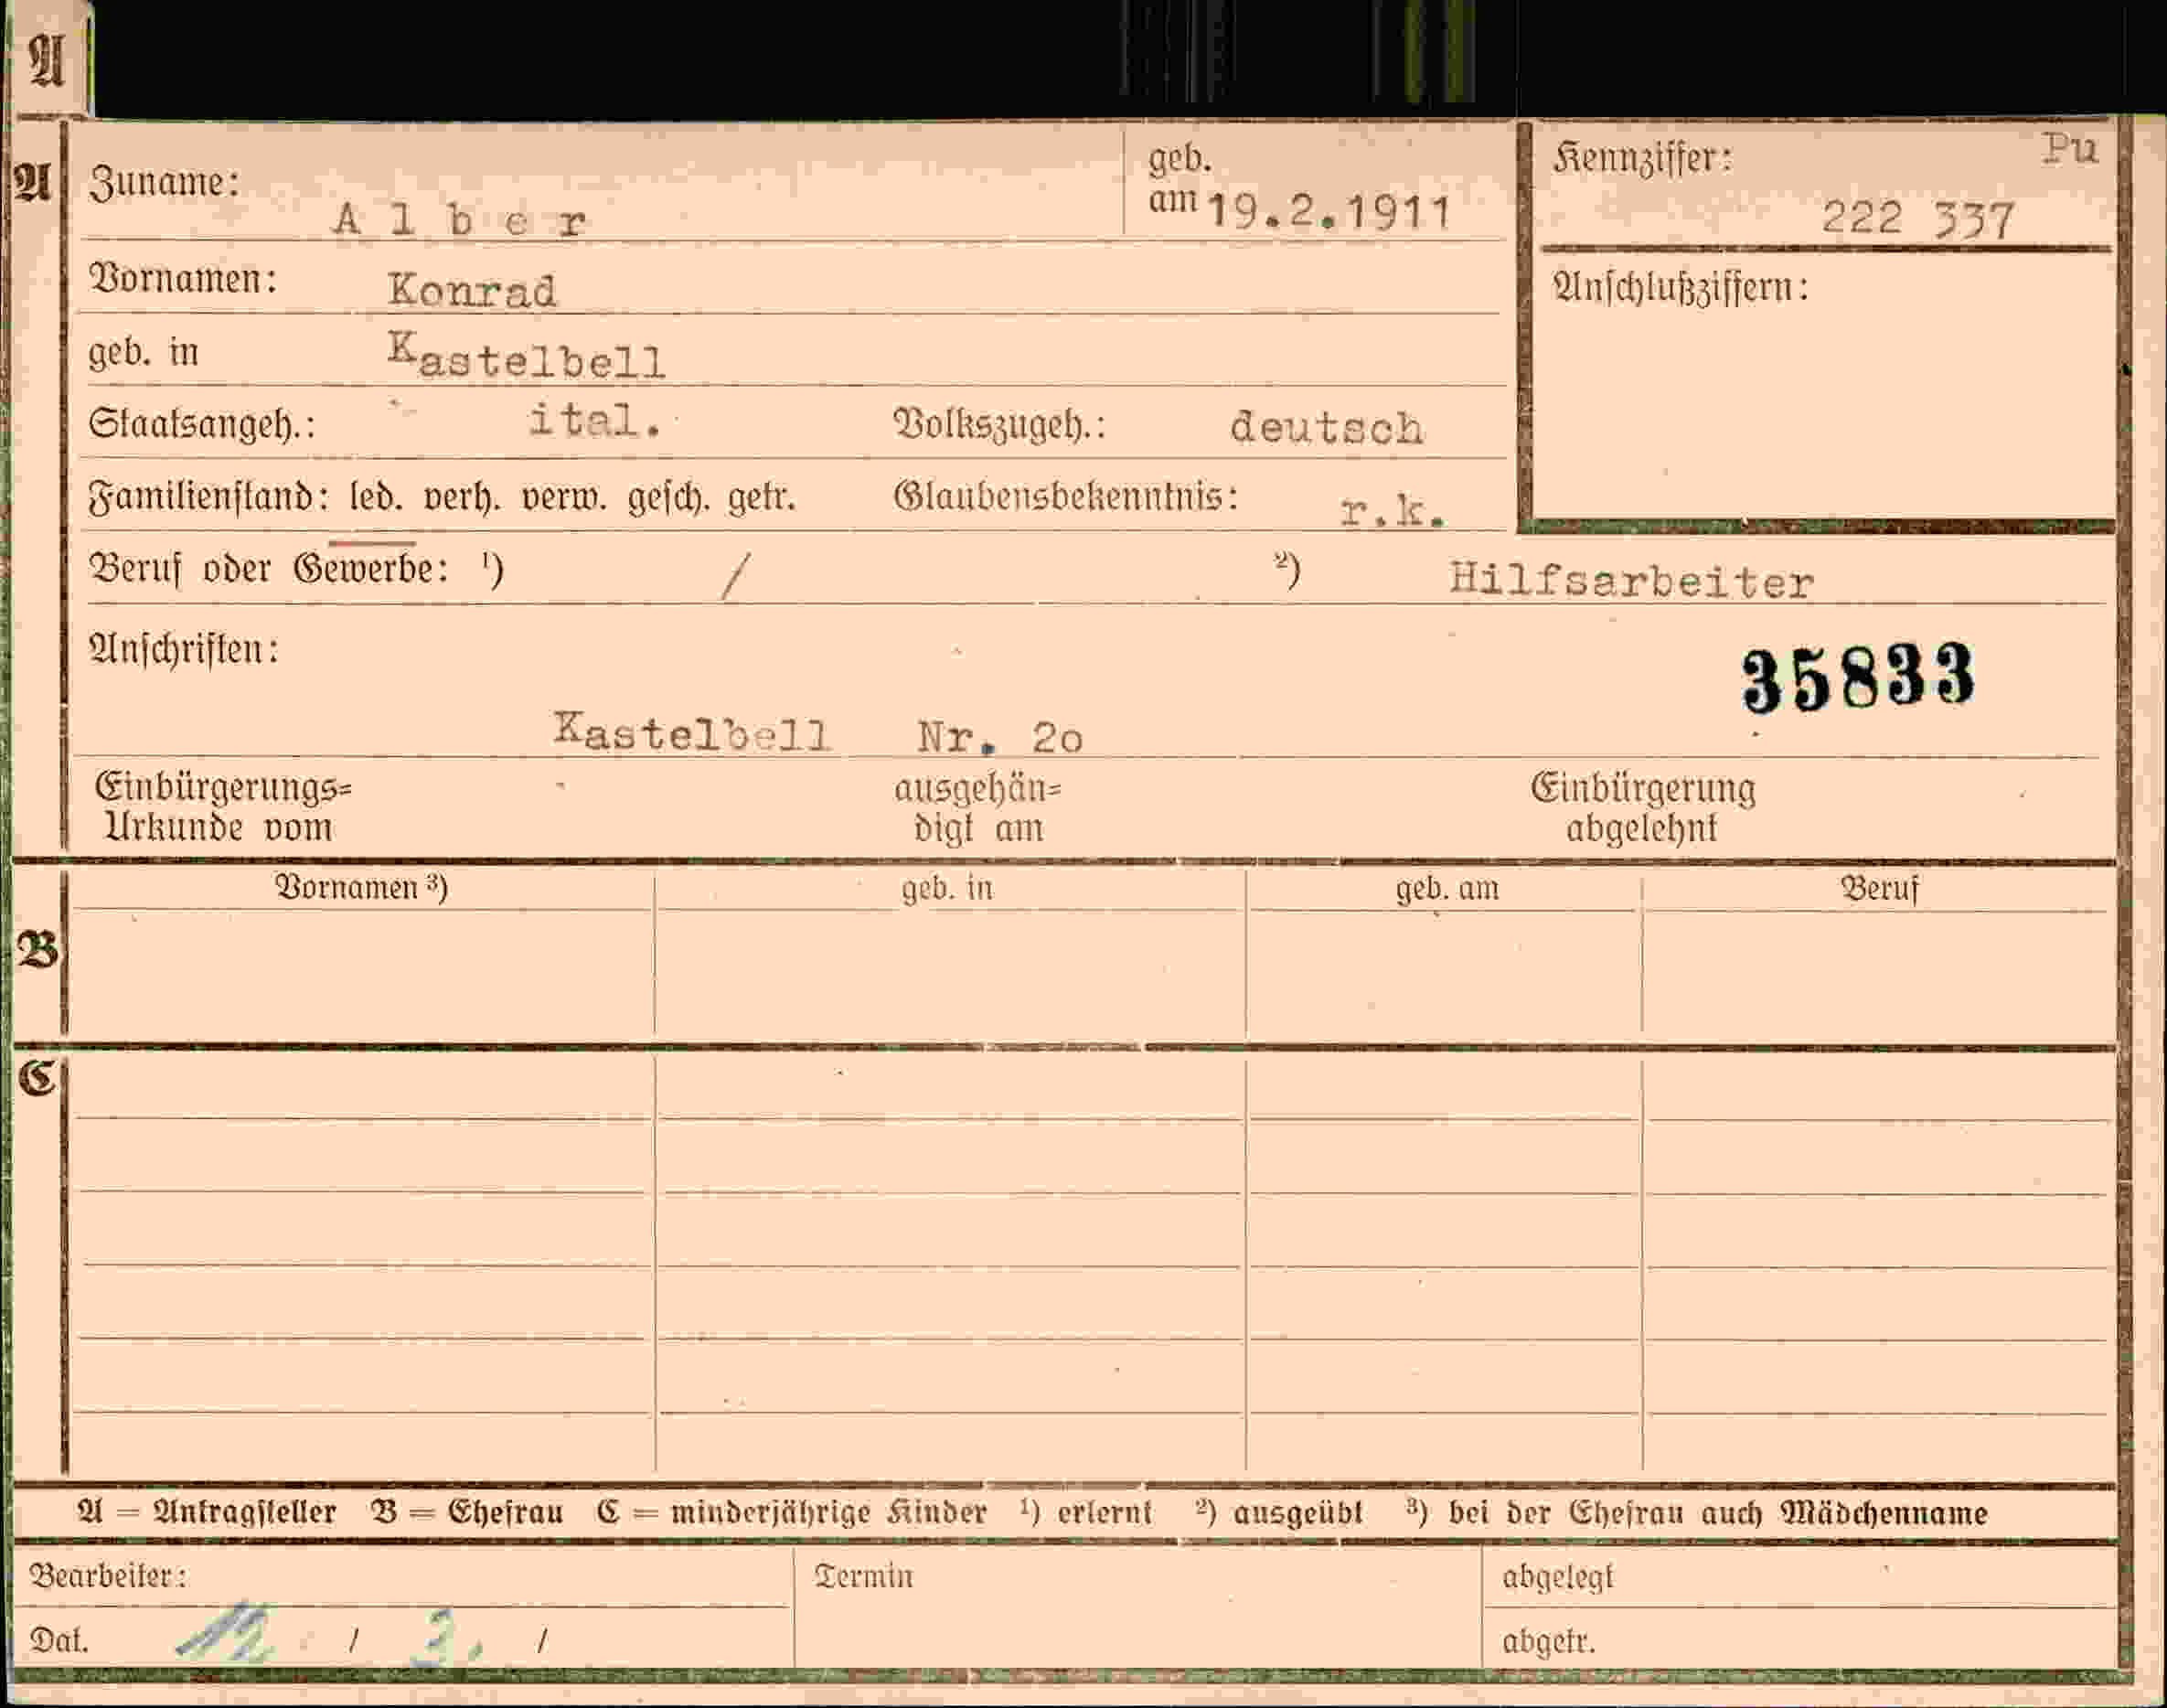Click "B = Ehefrau" in the legend
The image size is (2167, 1708).
point(467,1513)
